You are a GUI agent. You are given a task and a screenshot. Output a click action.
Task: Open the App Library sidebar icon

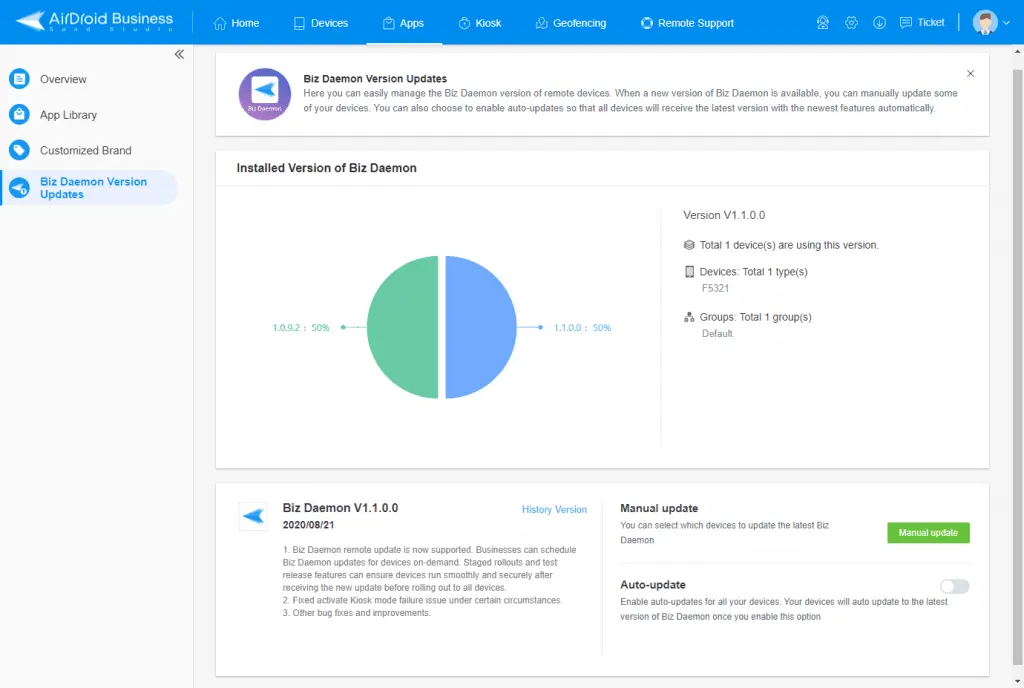pyautogui.click(x=19, y=115)
